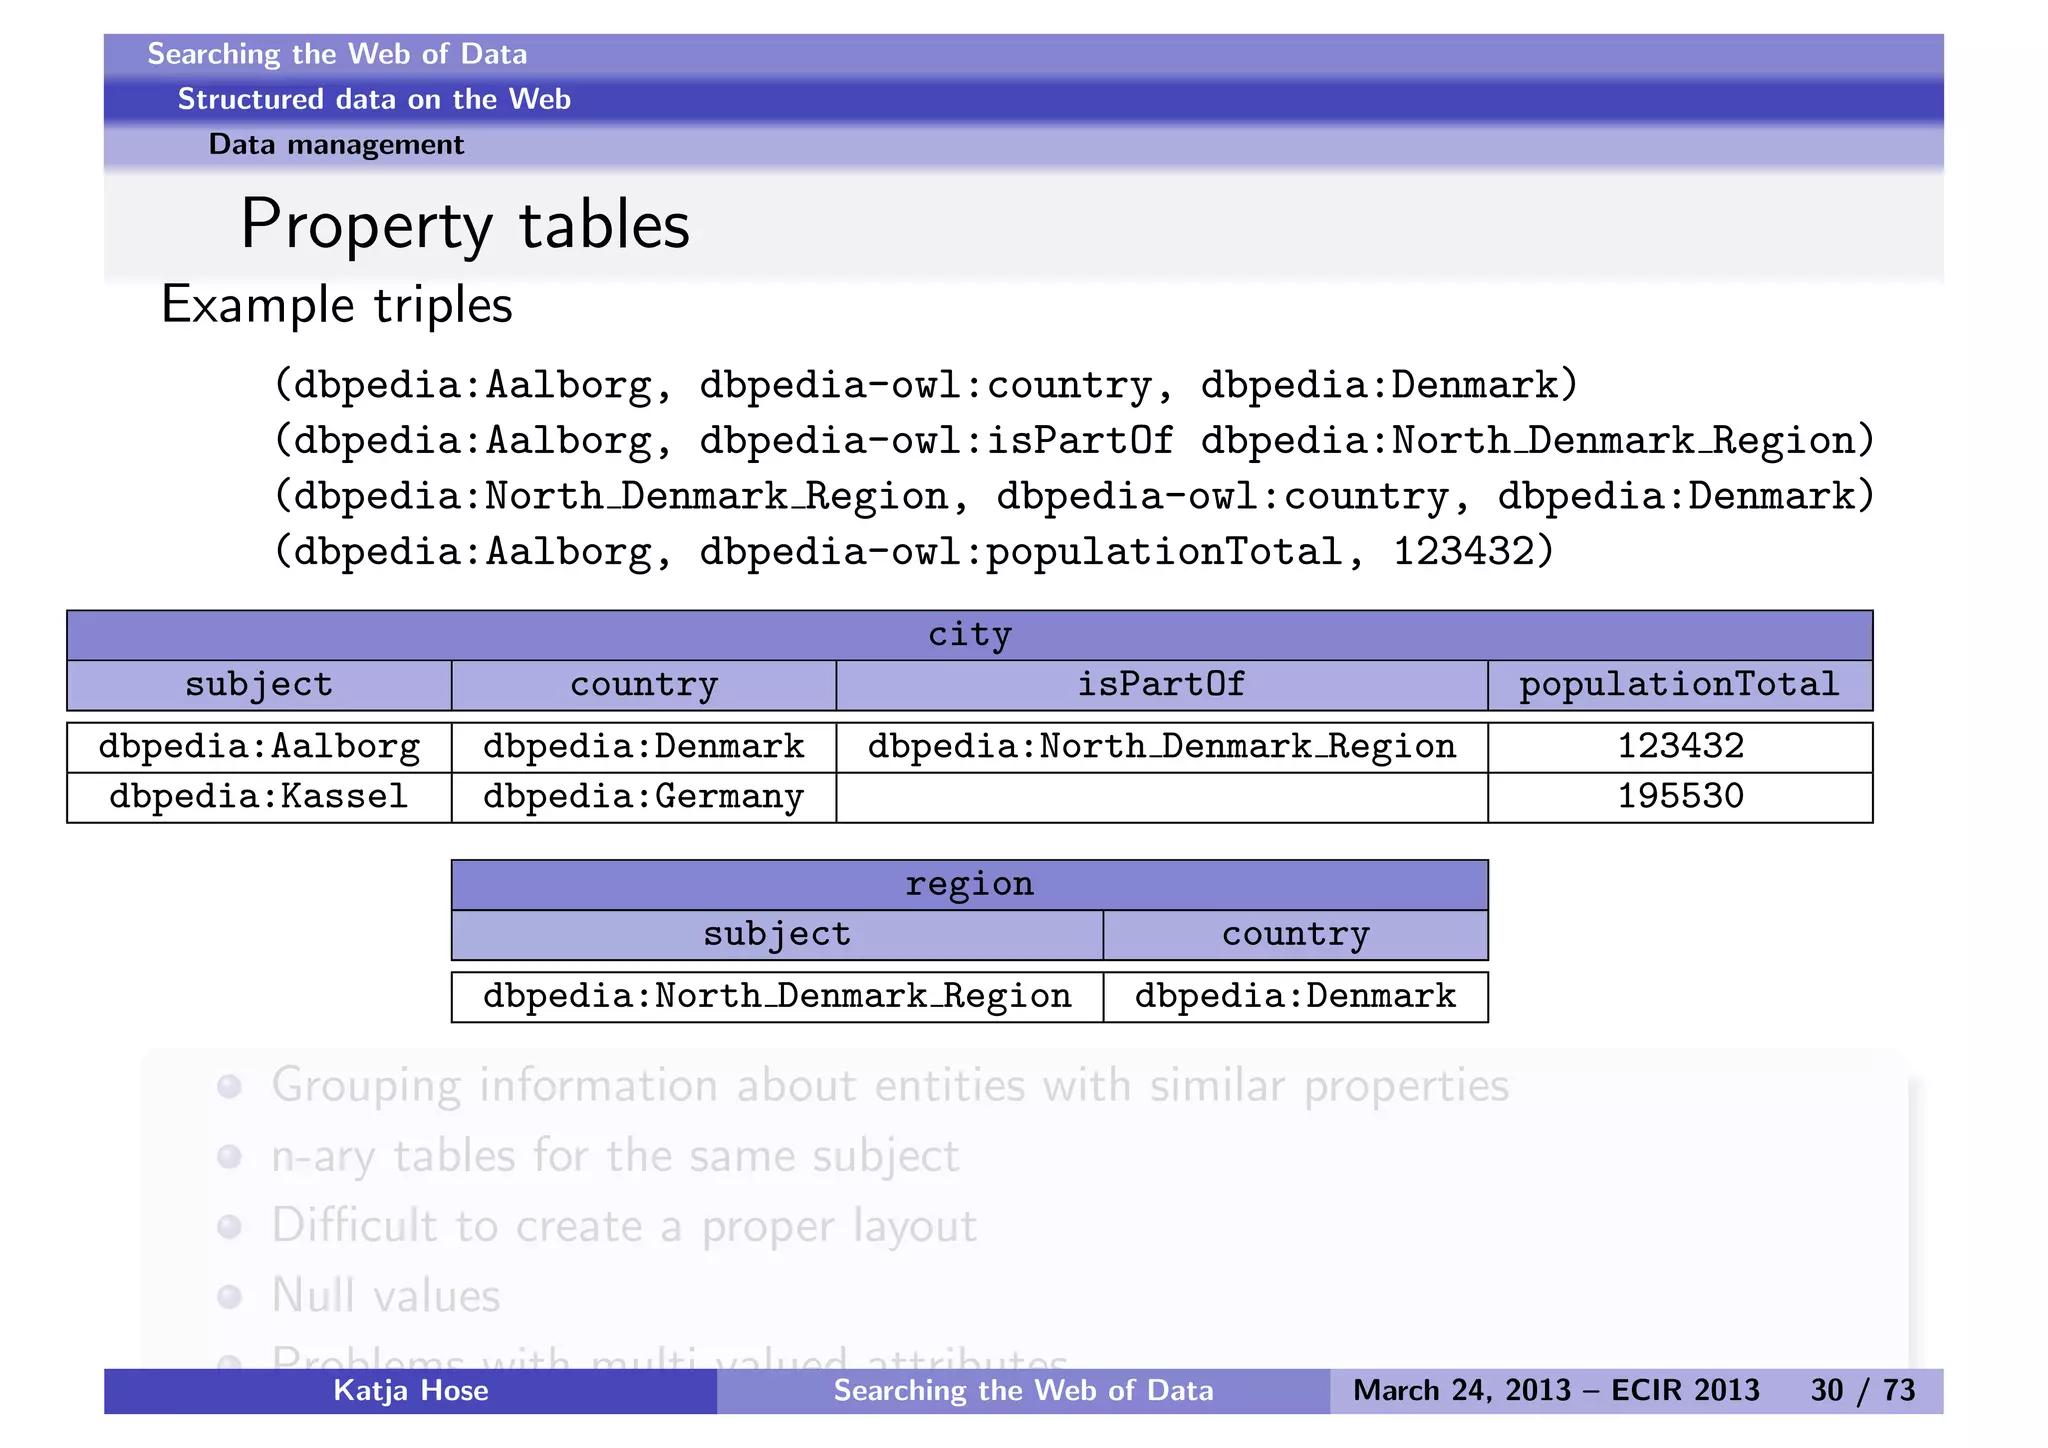Select the 'dbpedia:Kassel' cell

pos(259,797)
